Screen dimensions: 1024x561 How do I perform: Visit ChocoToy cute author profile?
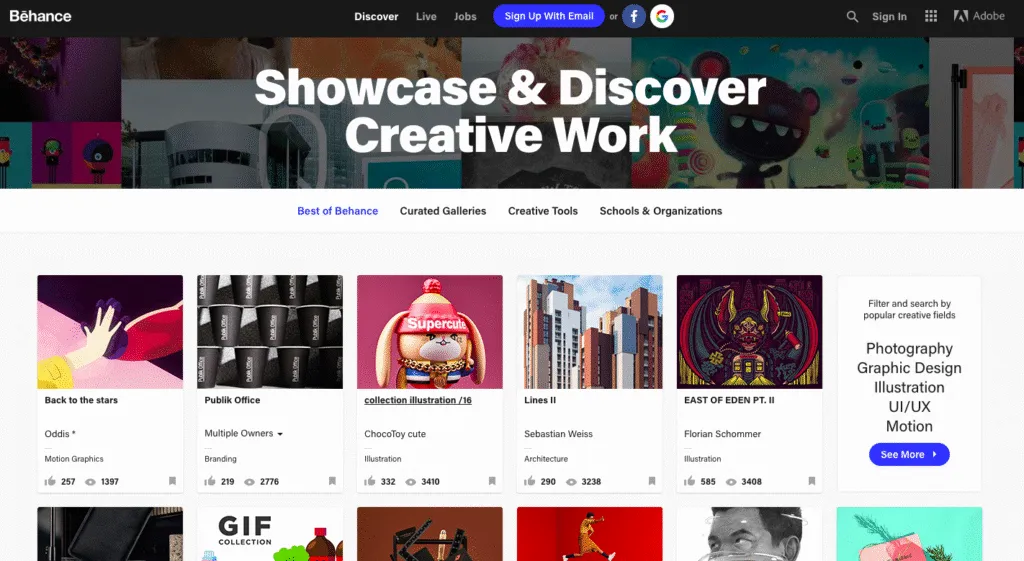[395, 434]
